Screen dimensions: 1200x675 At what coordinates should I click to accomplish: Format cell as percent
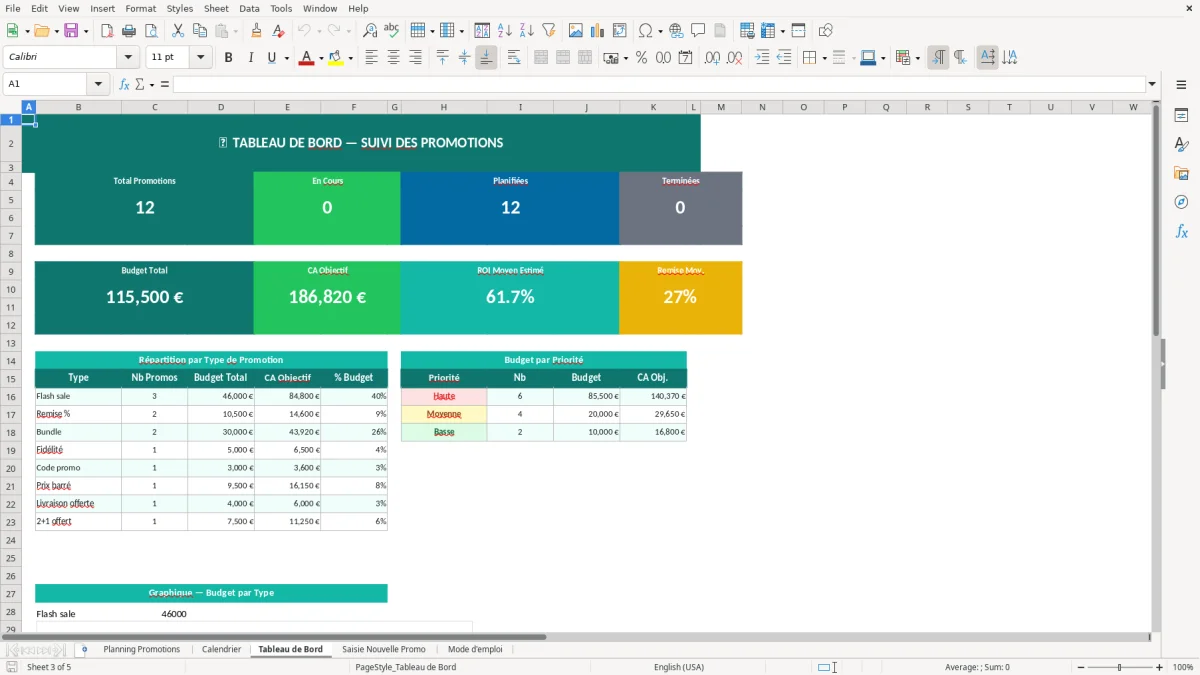click(x=641, y=58)
